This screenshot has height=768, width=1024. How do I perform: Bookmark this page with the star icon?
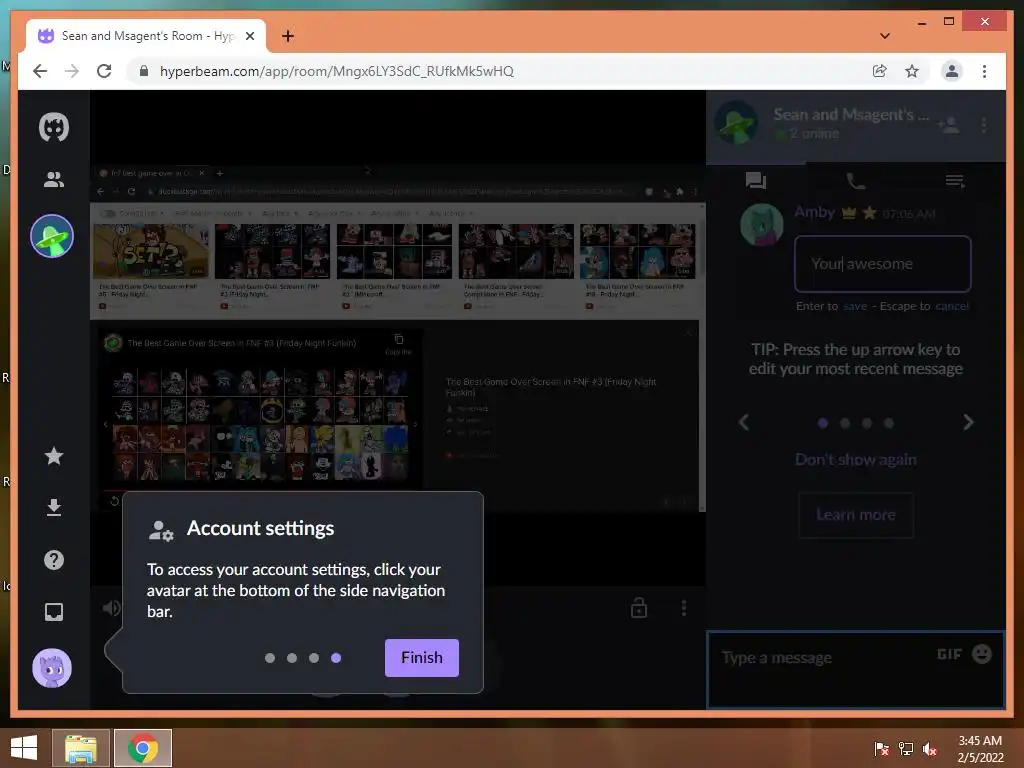(912, 71)
